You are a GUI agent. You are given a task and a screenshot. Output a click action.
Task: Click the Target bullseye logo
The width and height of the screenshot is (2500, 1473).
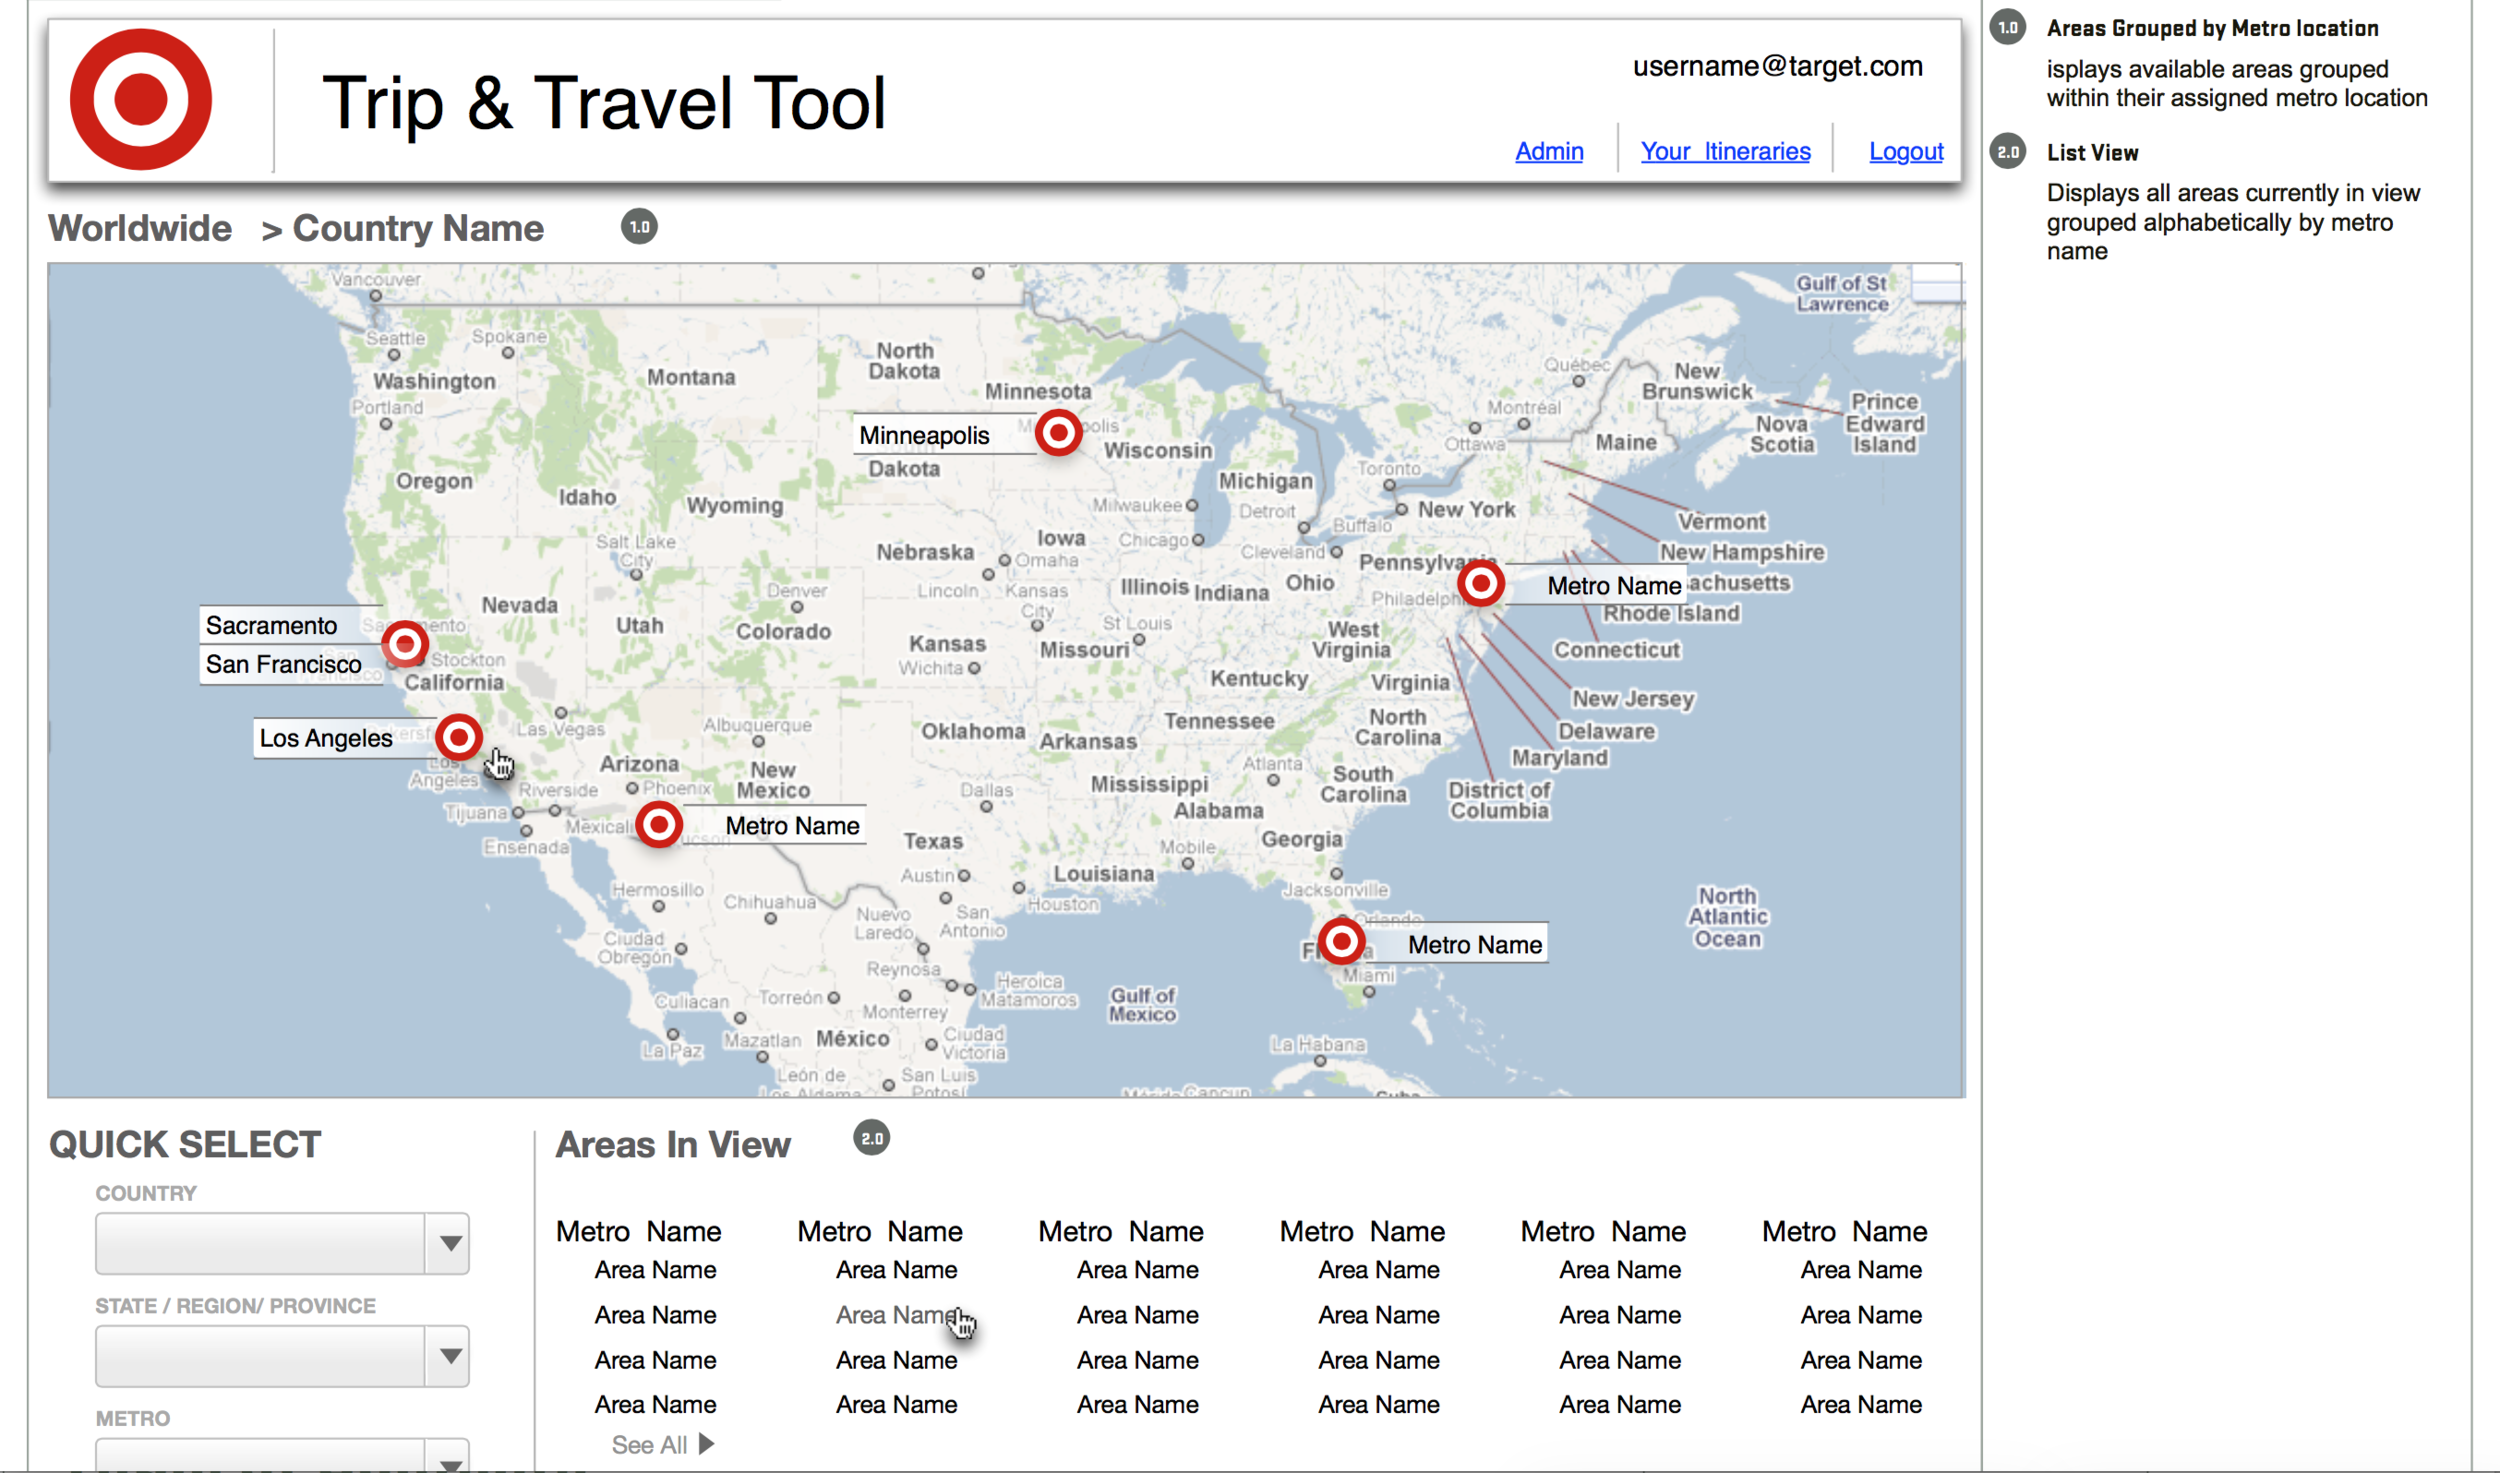141,99
